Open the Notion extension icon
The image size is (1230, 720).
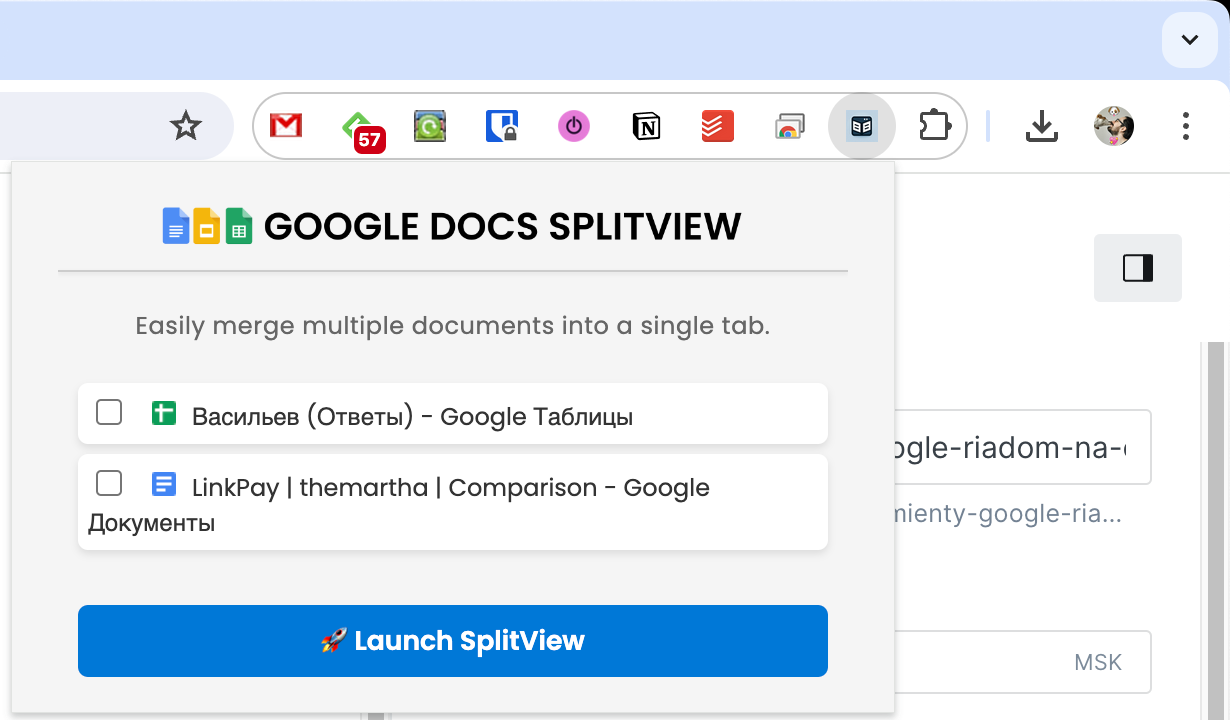[x=646, y=126]
